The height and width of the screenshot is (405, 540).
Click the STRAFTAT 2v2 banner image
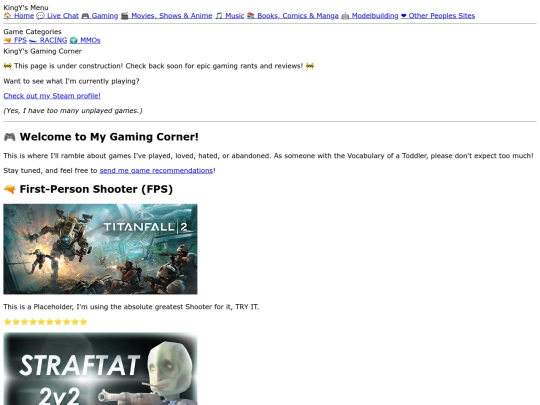[x=100, y=369]
